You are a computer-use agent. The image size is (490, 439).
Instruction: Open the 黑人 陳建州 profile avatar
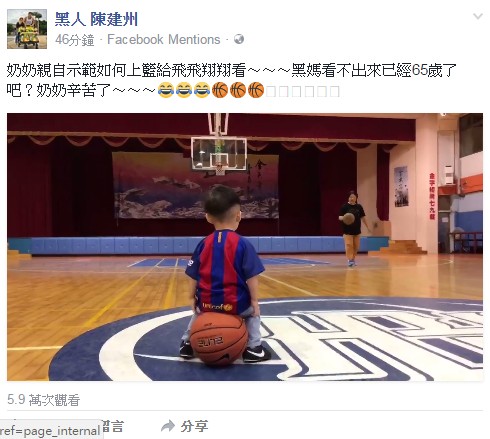click(27, 29)
